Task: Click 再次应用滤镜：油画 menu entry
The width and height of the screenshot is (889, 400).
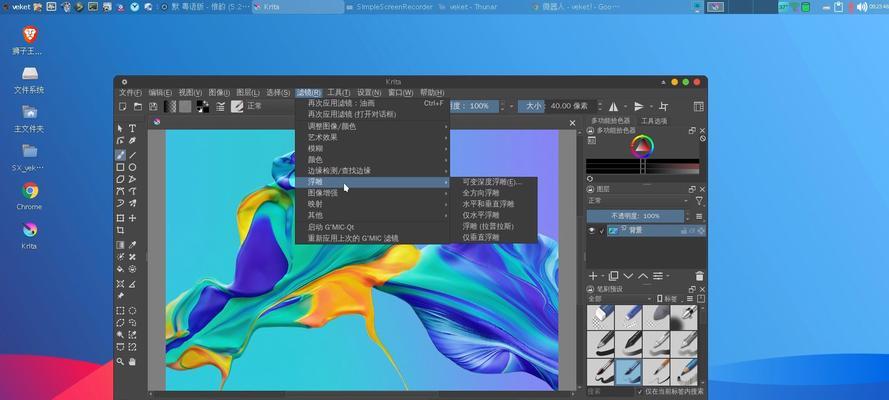Action: [x=373, y=104]
